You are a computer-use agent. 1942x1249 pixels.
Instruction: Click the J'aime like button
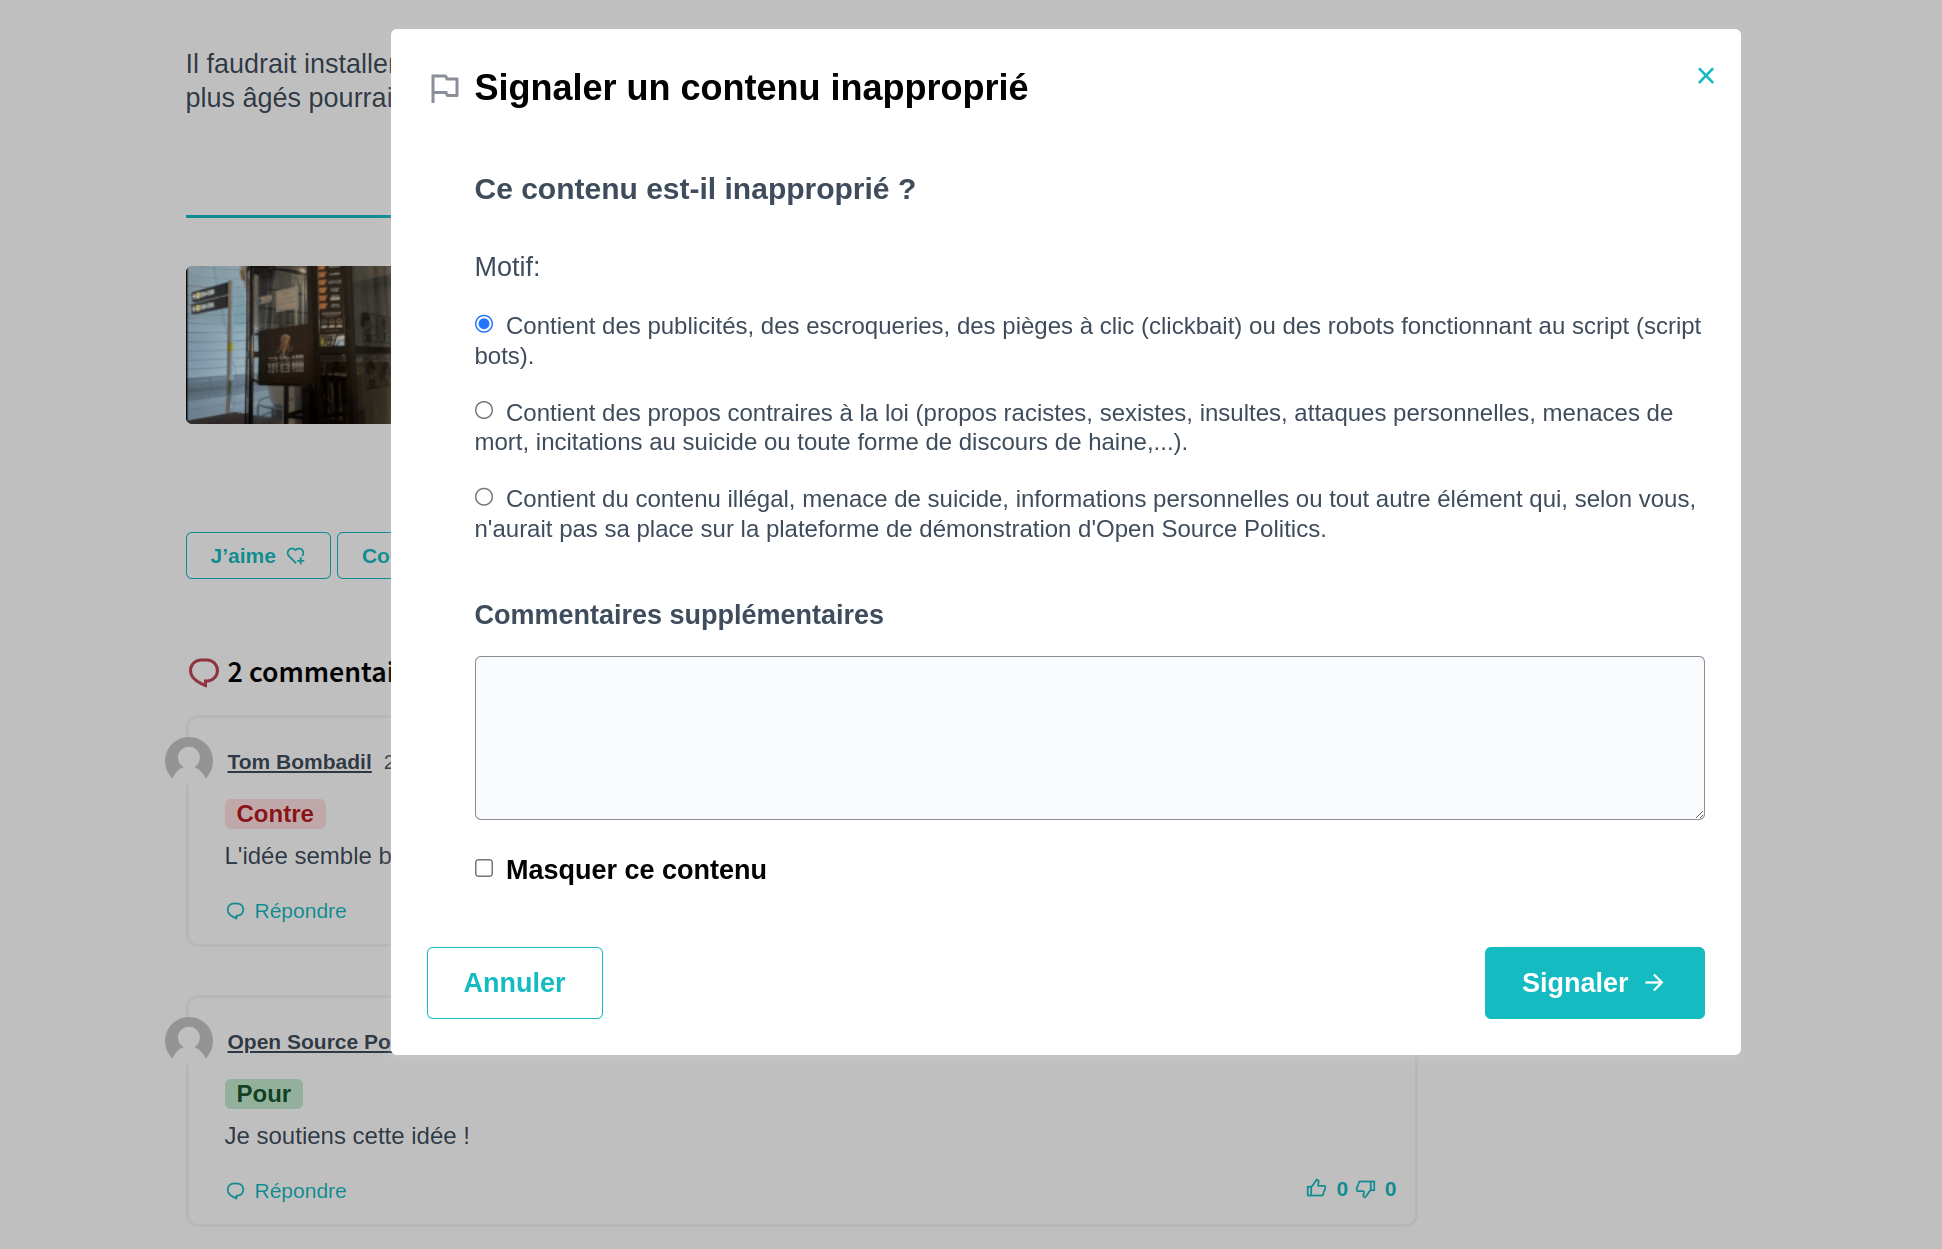point(258,556)
